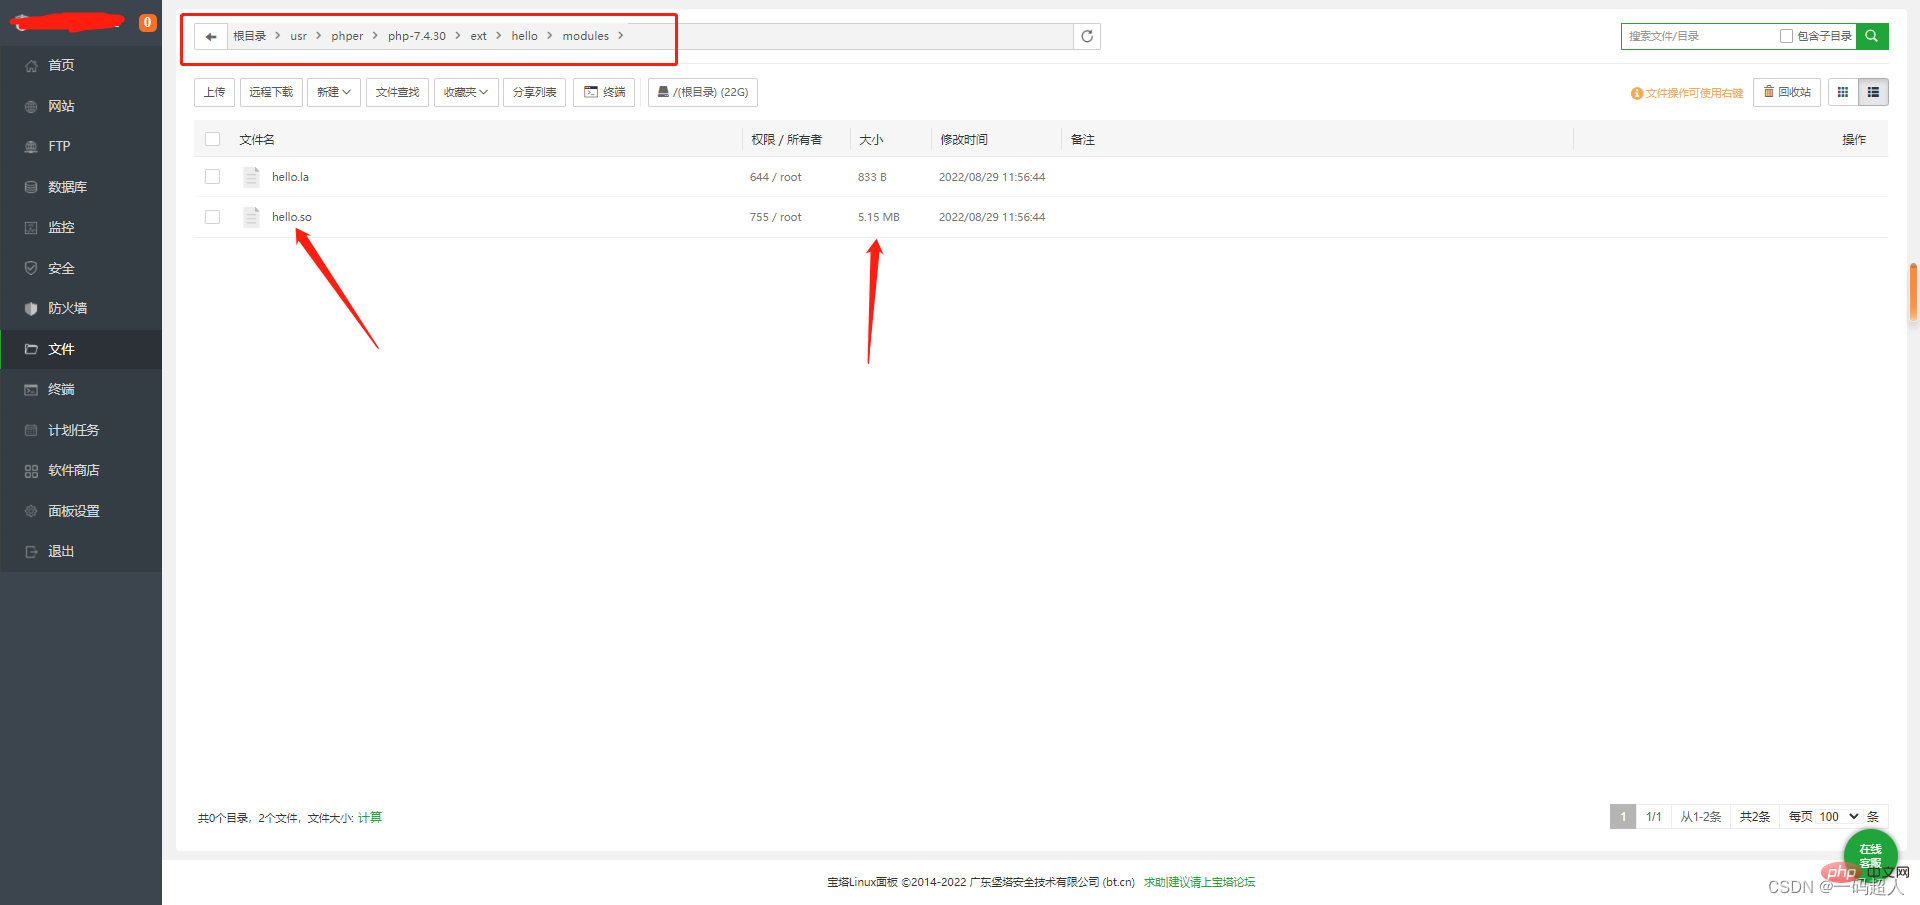Go to usr breadcrumb folder
1920x905 pixels.
299,36
